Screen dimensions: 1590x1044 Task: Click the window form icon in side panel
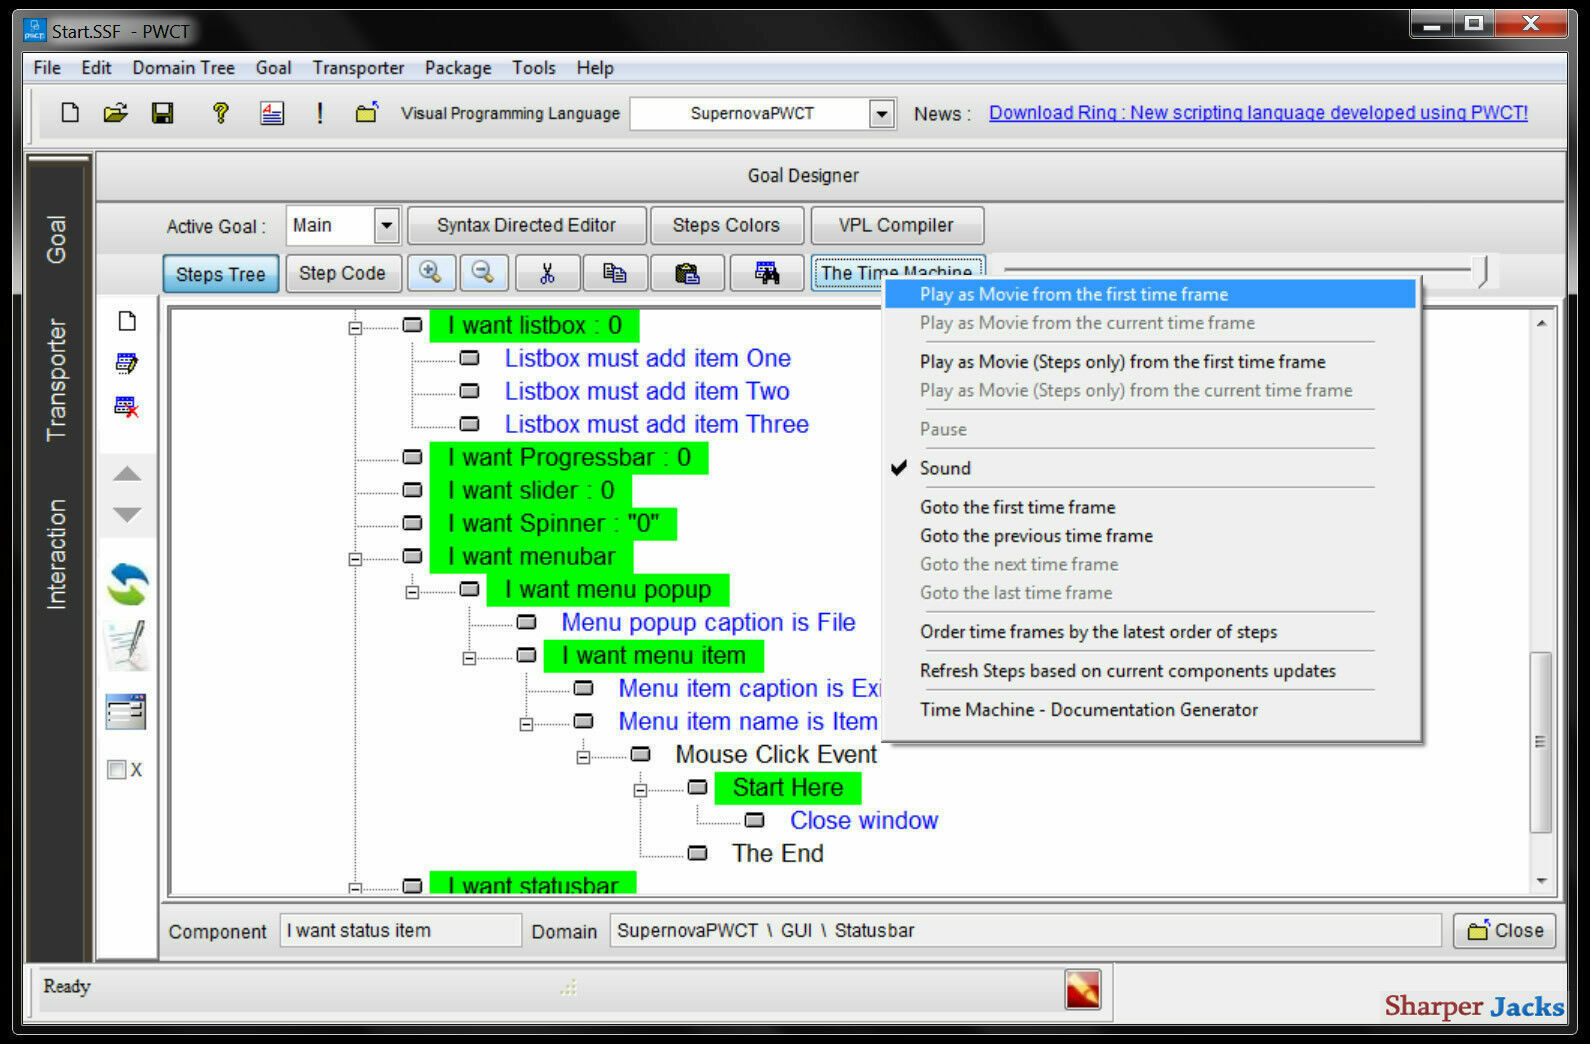pos(126,712)
